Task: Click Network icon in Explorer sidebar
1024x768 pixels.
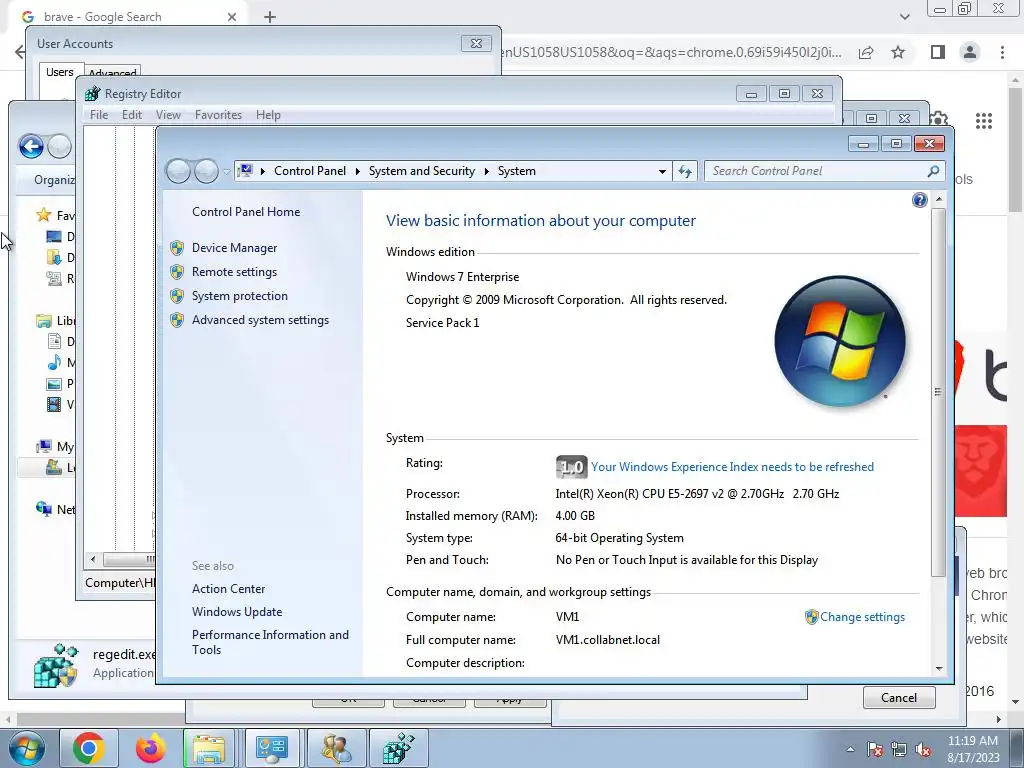Action: (x=44, y=509)
